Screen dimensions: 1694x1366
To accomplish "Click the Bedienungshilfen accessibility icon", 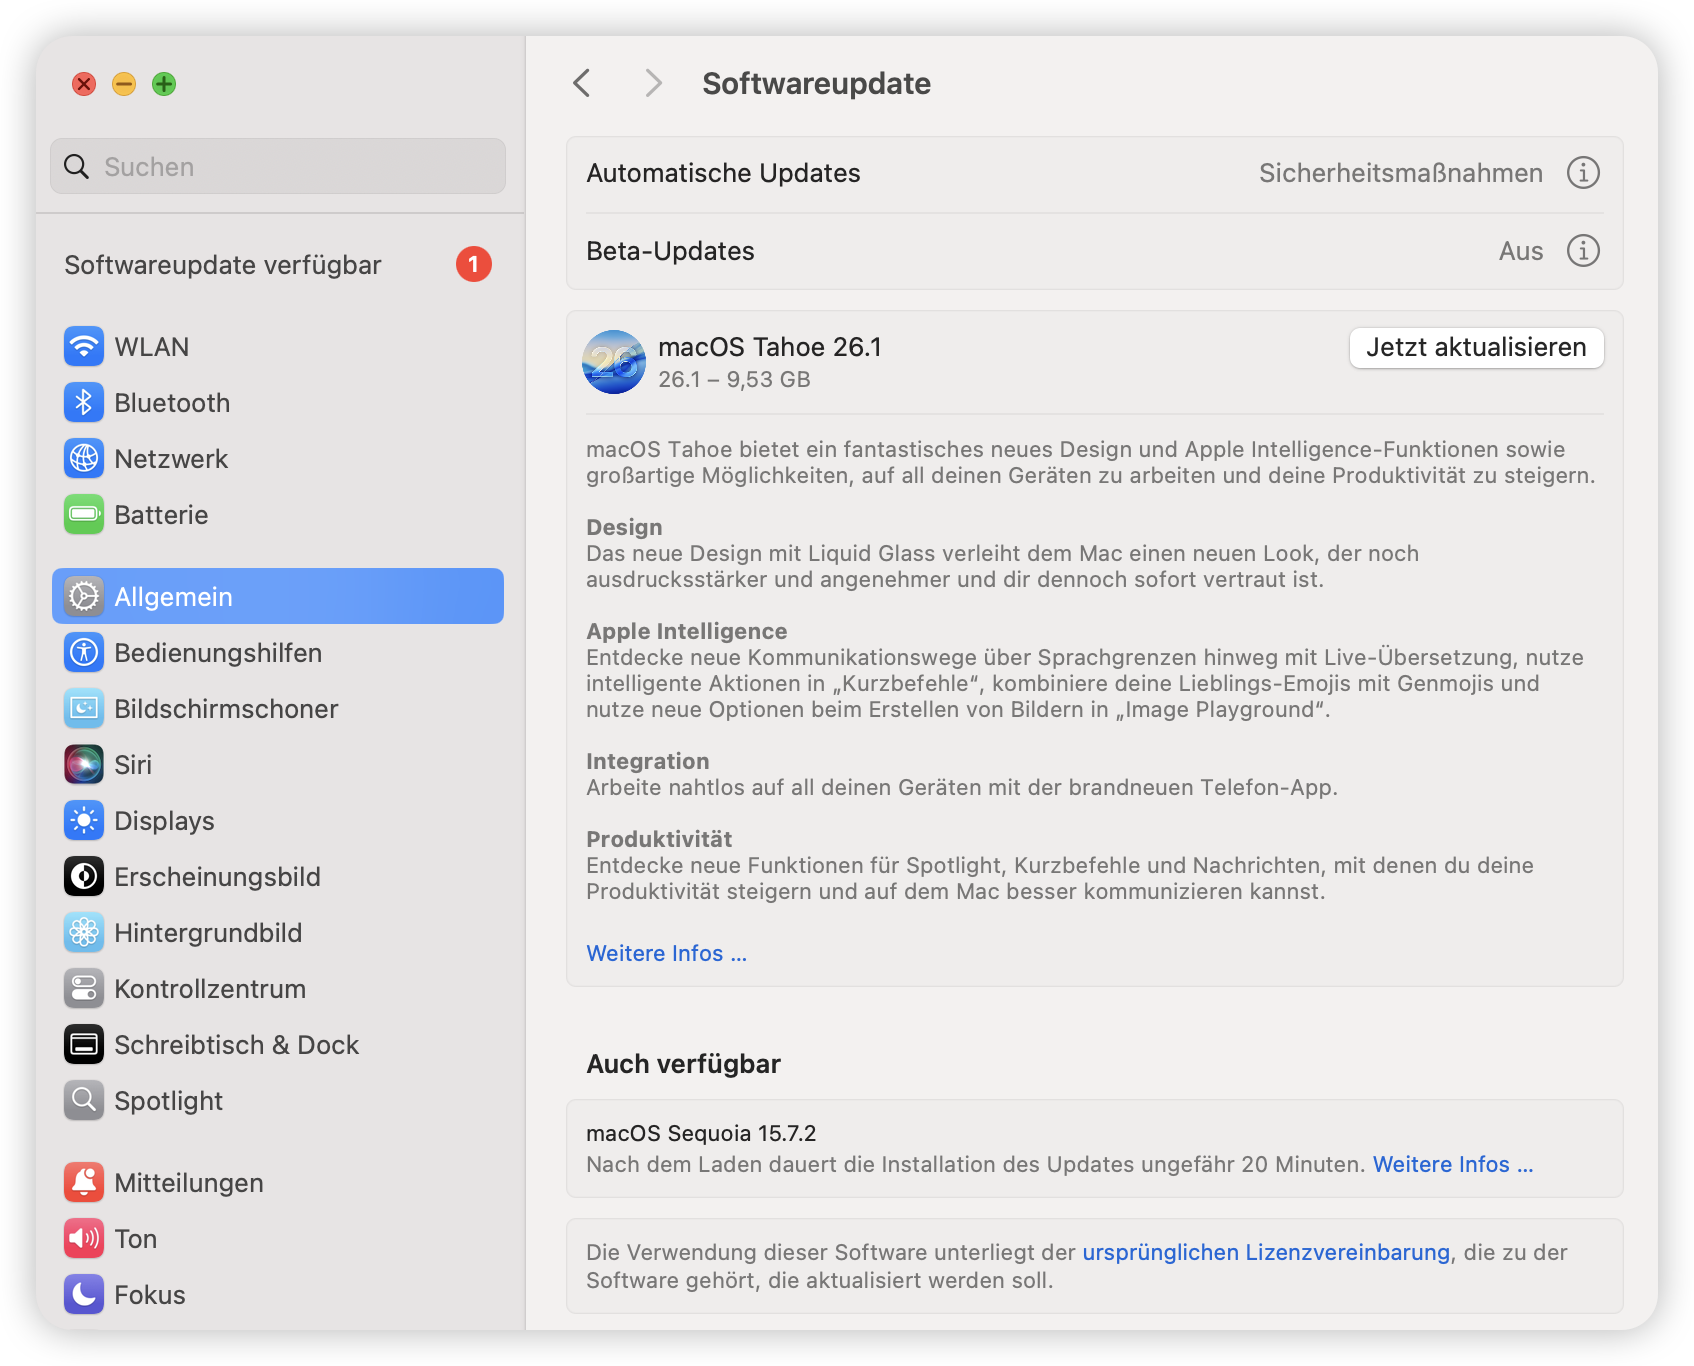I will (84, 653).
